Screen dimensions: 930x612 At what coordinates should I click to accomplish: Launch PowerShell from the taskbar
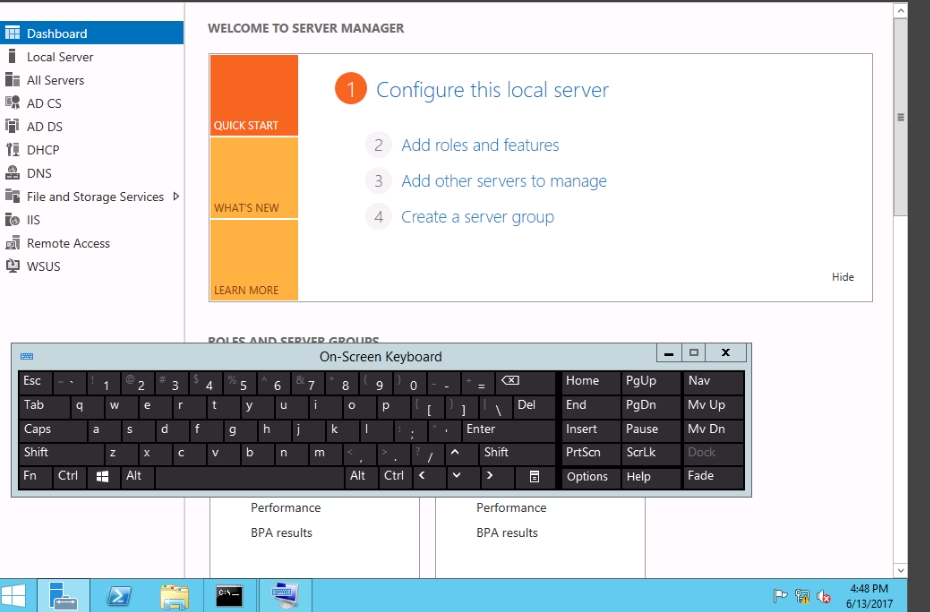click(118, 595)
